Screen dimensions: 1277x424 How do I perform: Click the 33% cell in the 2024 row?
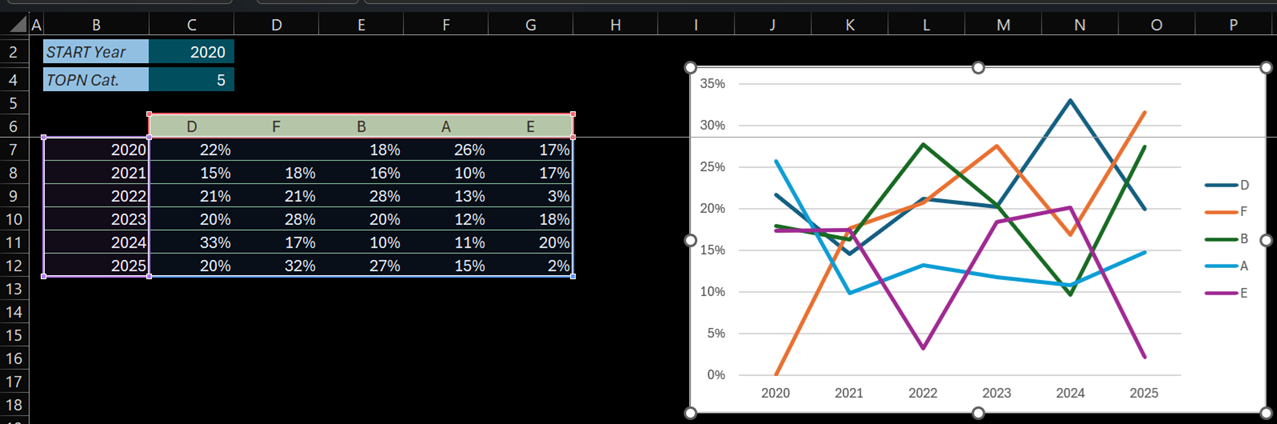[x=192, y=242]
